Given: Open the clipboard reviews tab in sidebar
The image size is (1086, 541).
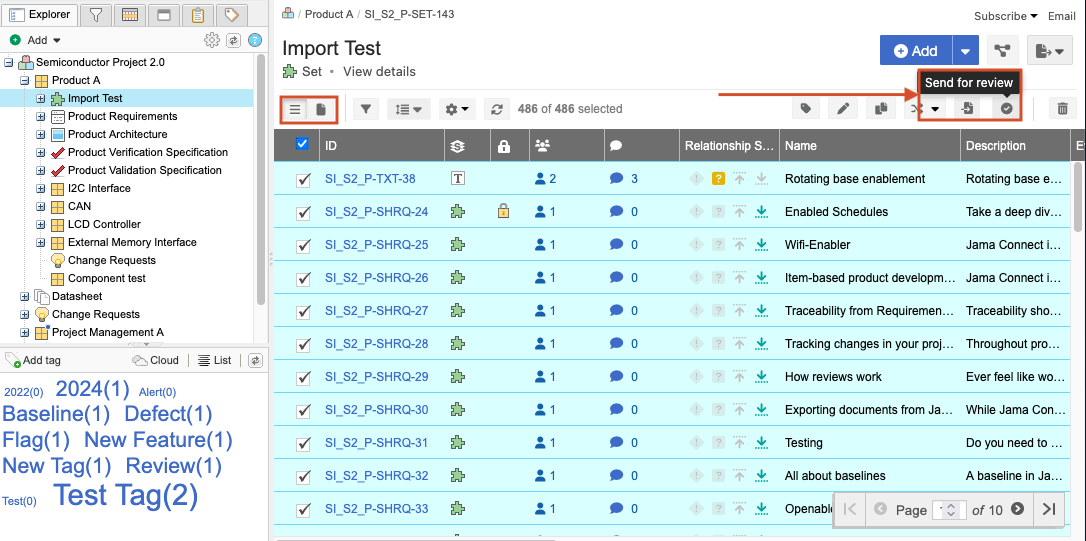Looking at the screenshot, I should coord(198,14).
